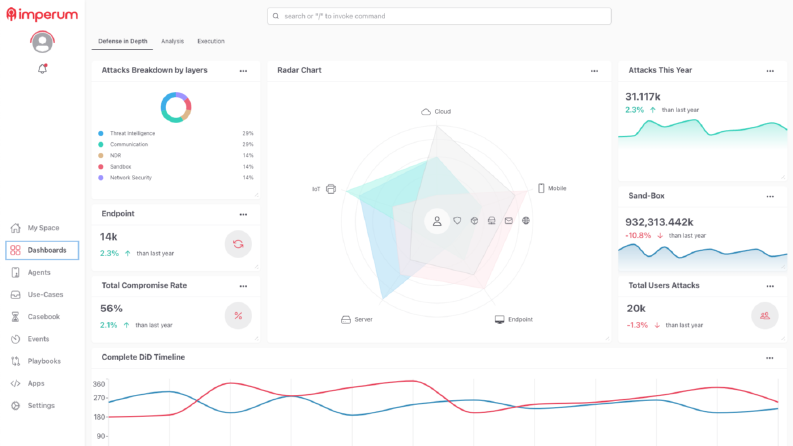Open the Agents icon in sidebar
The image size is (793, 446).
coord(16,273)
